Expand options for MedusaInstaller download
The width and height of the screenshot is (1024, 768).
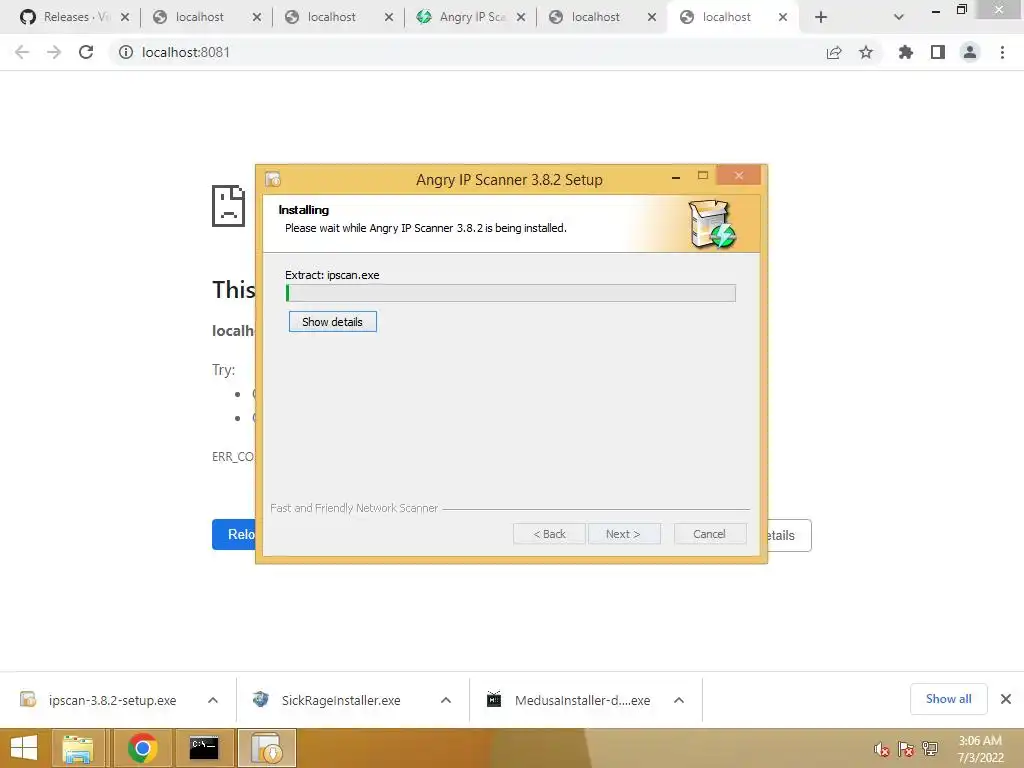(679, 700)
